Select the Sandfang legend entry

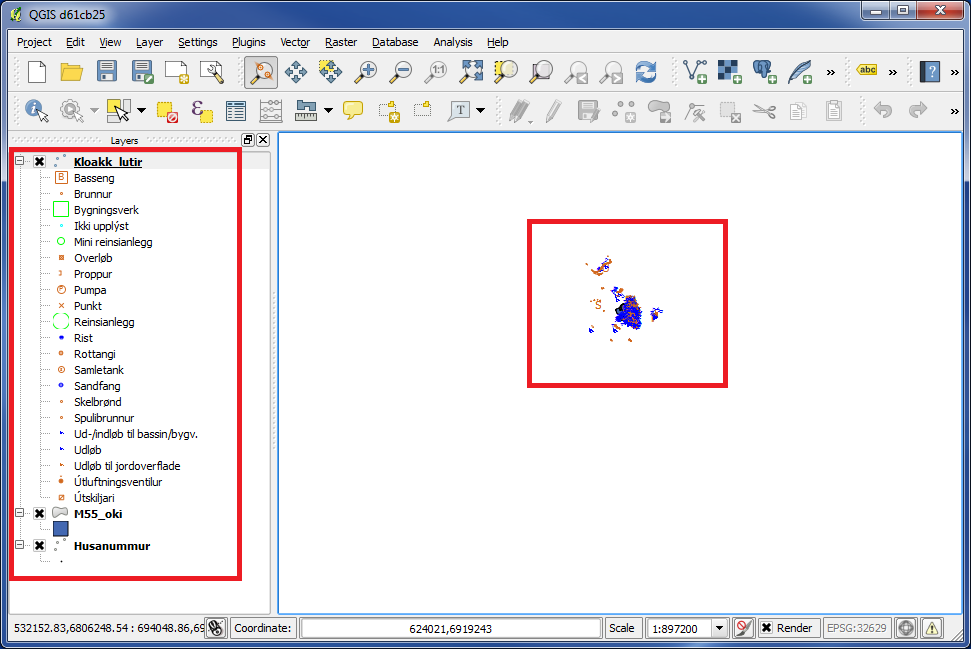pyautogui.click(x=97, y=386)
